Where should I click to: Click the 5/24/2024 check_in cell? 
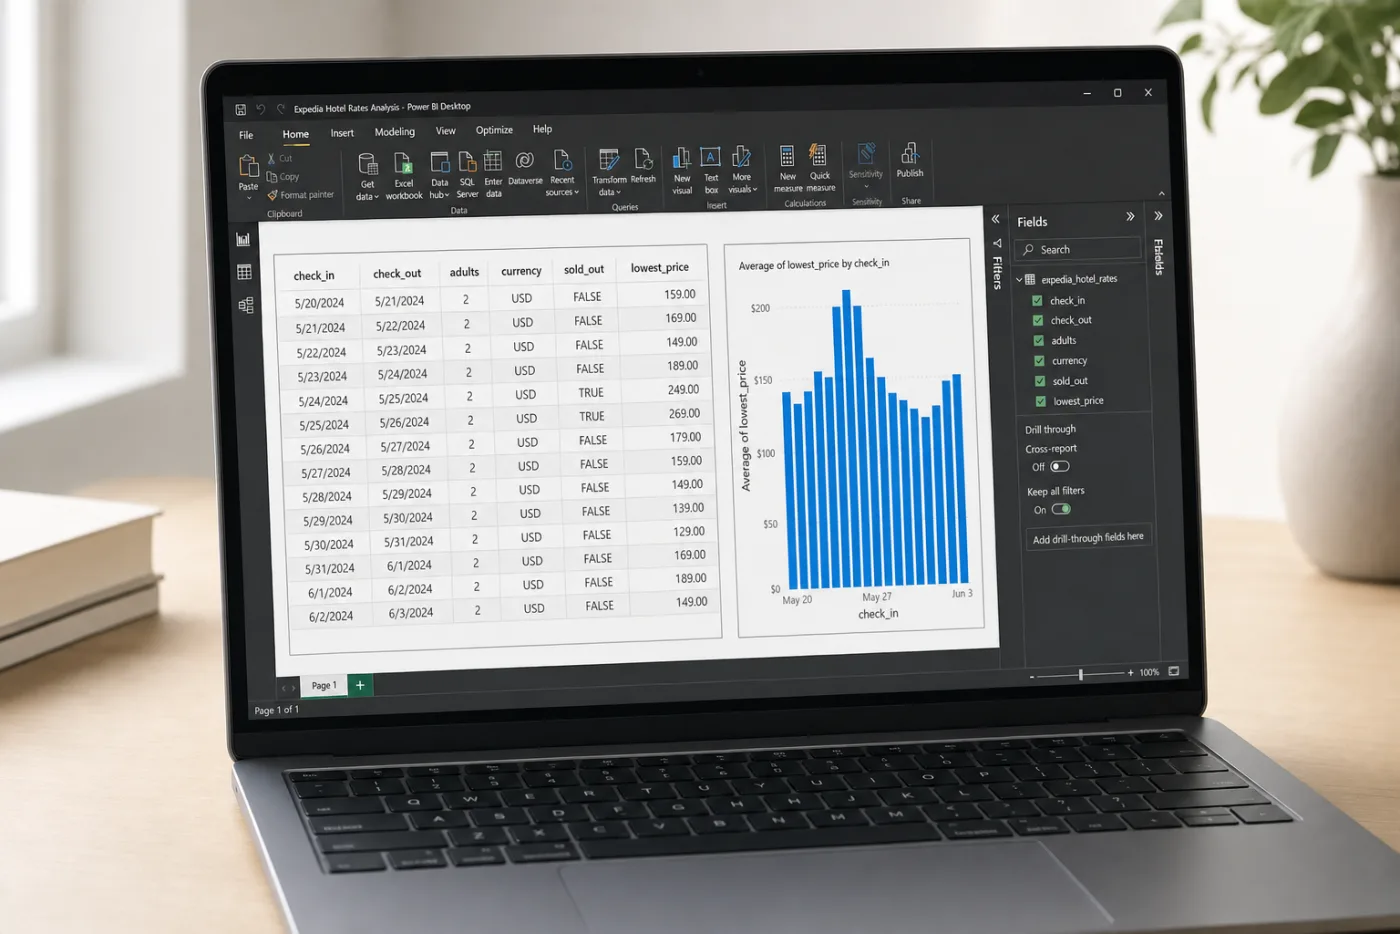323,401
